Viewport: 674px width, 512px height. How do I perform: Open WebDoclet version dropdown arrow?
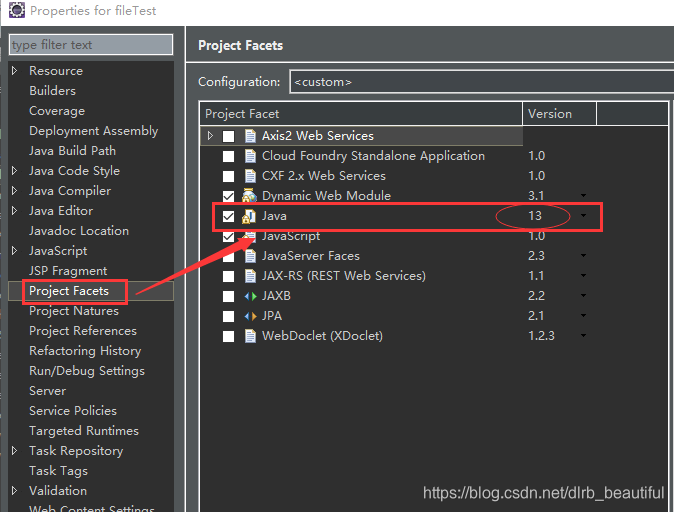[583, 335]
